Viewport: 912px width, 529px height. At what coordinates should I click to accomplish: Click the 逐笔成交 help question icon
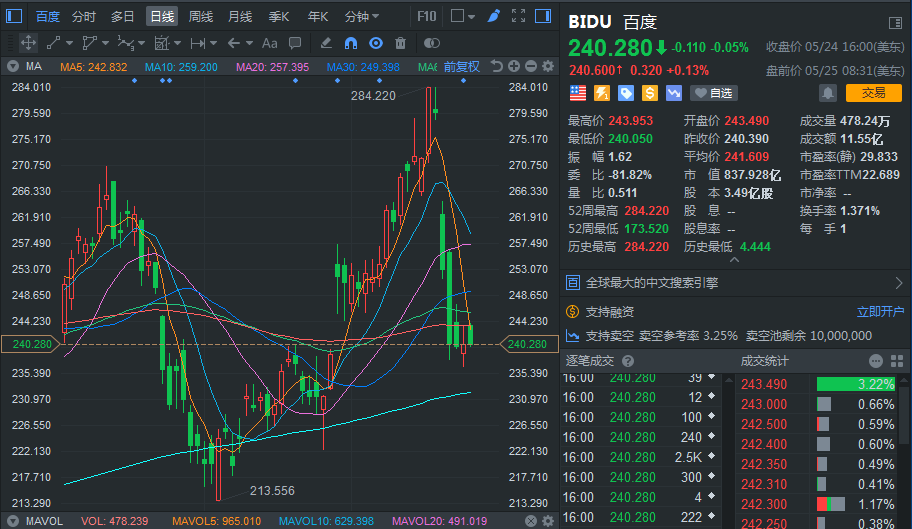[628, 361]
